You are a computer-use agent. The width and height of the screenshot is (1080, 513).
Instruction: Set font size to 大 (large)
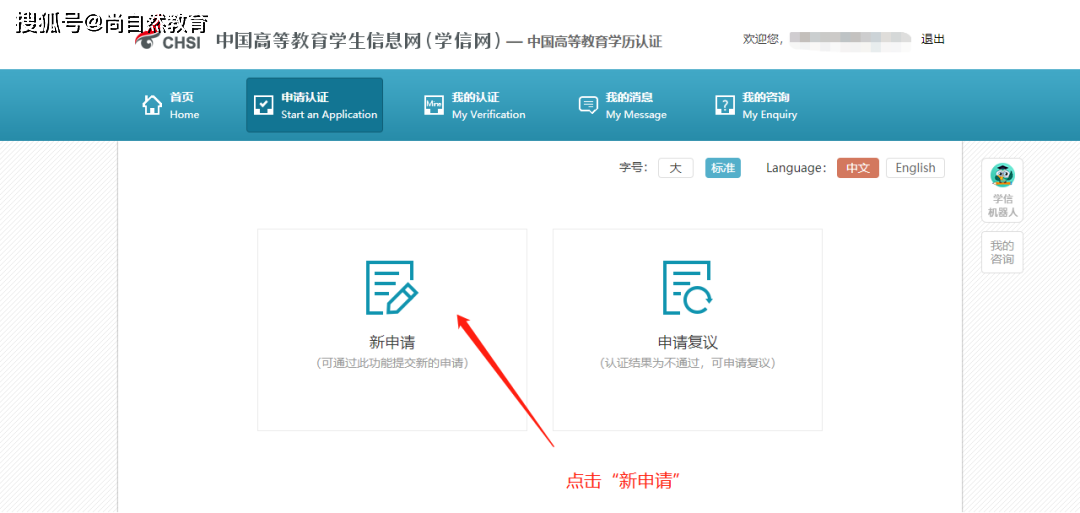pos(675,168)
